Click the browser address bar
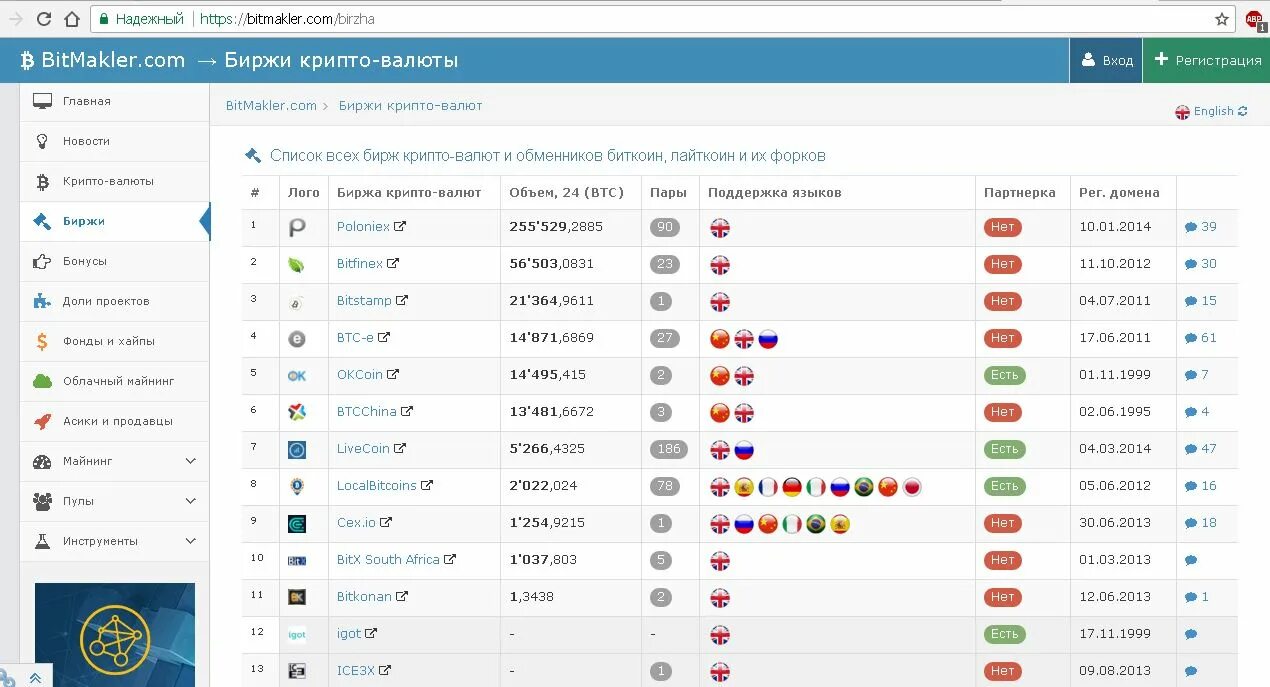 click(x=660, y=19)
